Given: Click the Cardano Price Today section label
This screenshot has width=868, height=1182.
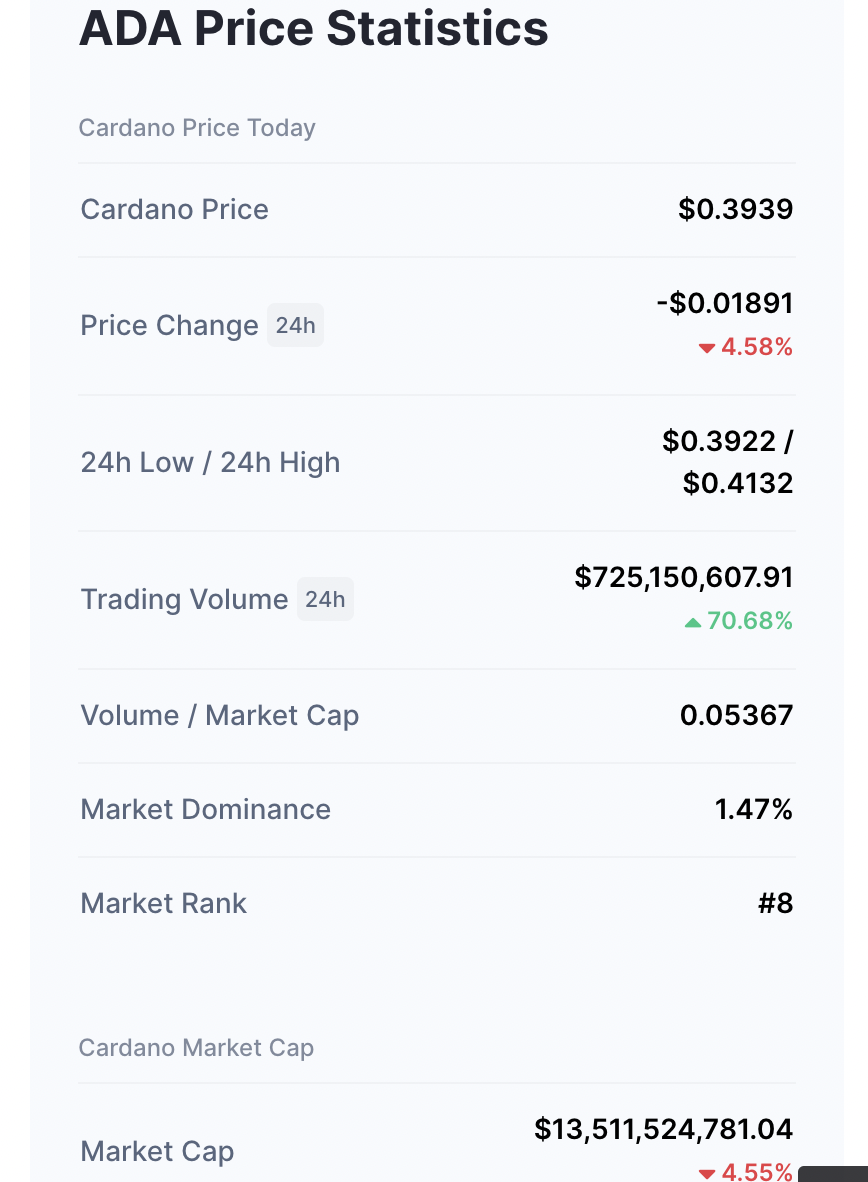Looking at the screenshot, I should (197, 128).
